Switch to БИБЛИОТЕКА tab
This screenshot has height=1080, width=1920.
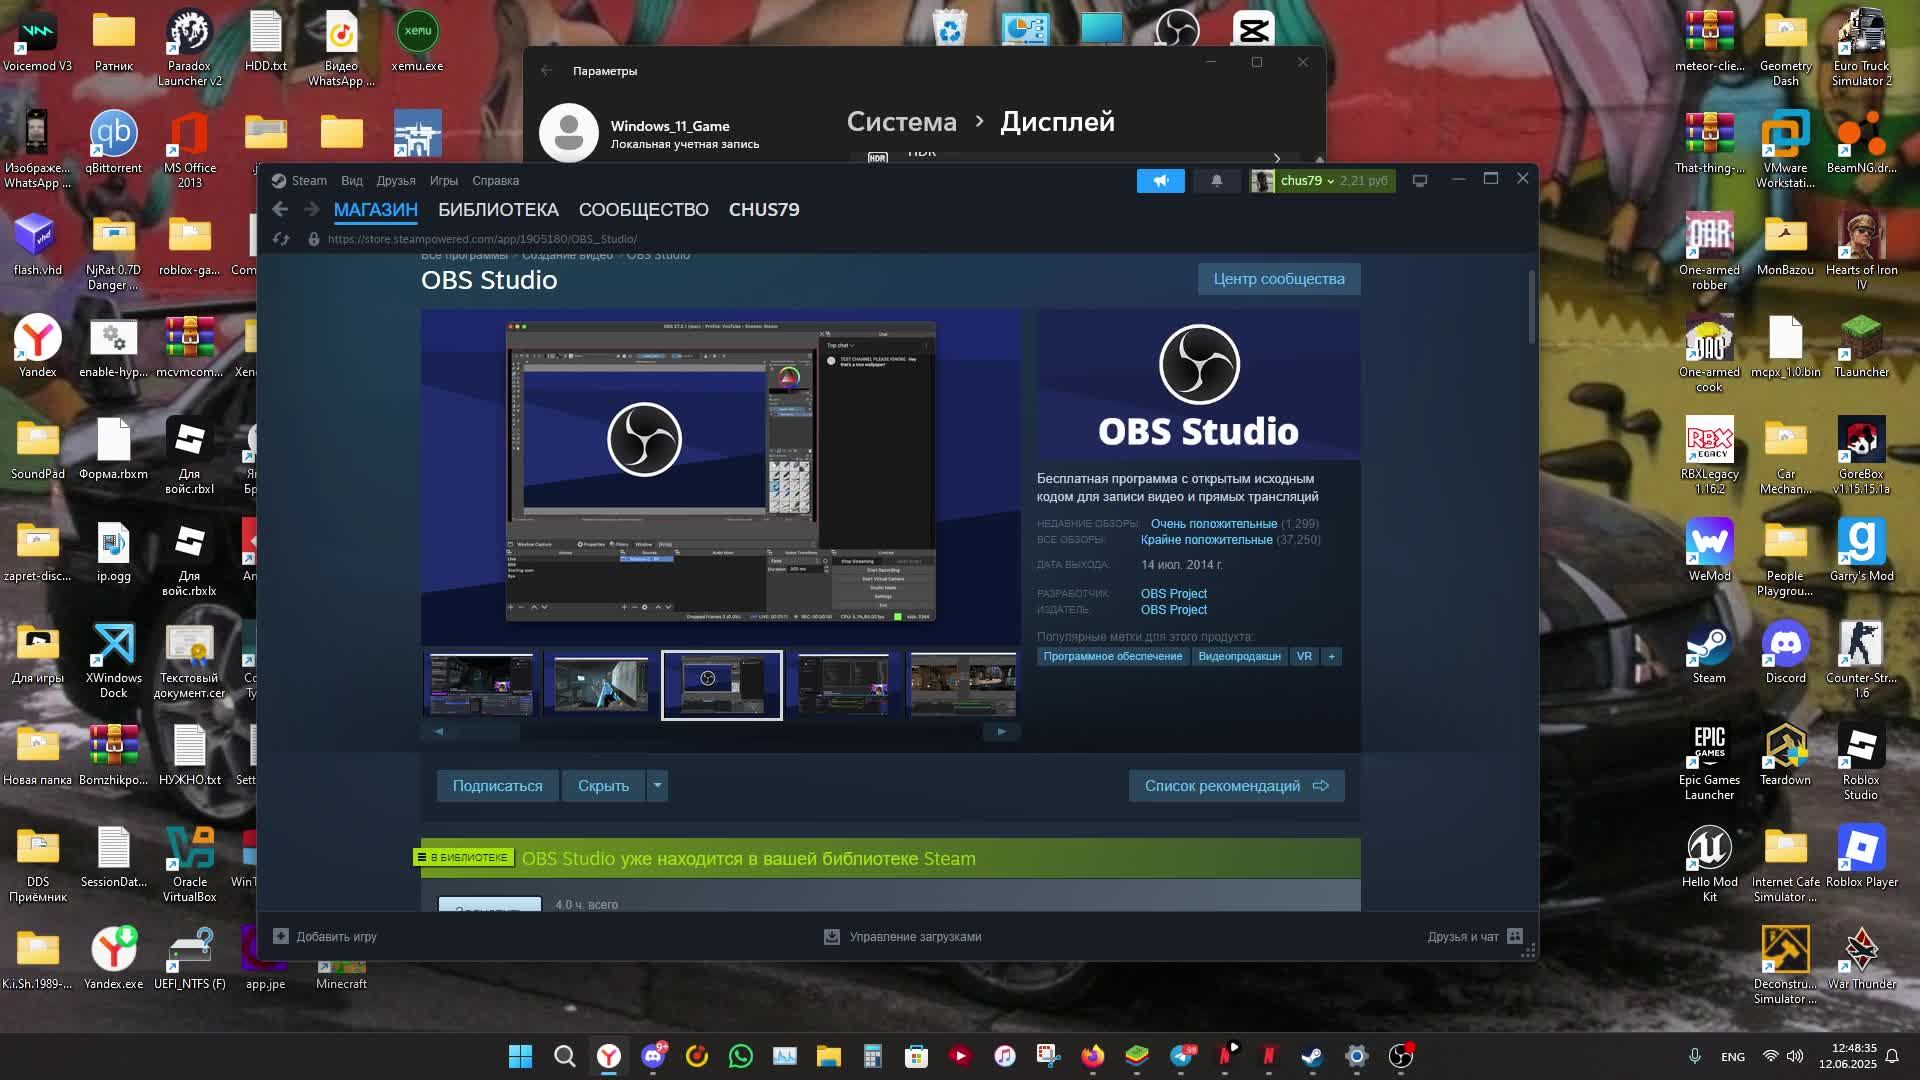498,210
